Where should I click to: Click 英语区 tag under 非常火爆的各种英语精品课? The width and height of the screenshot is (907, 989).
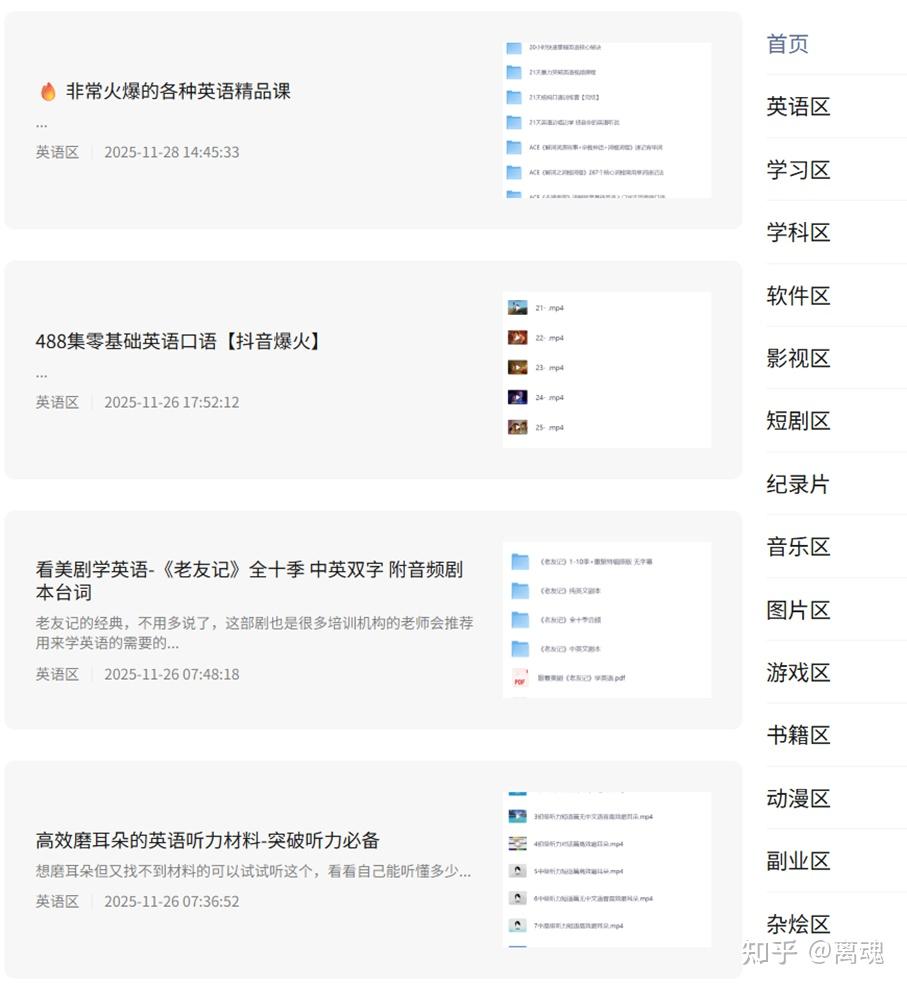(x=57, y=152)
